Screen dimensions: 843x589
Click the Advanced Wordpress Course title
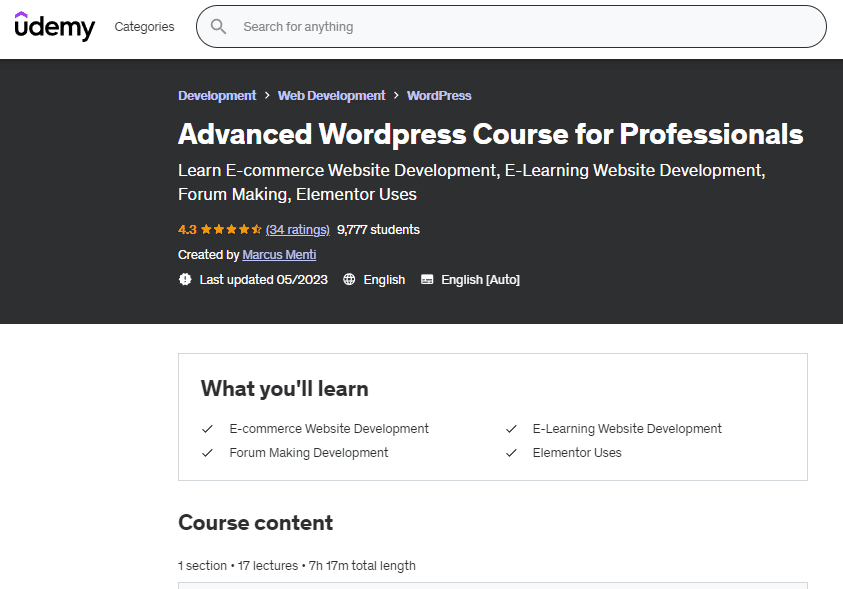[490, 134]
